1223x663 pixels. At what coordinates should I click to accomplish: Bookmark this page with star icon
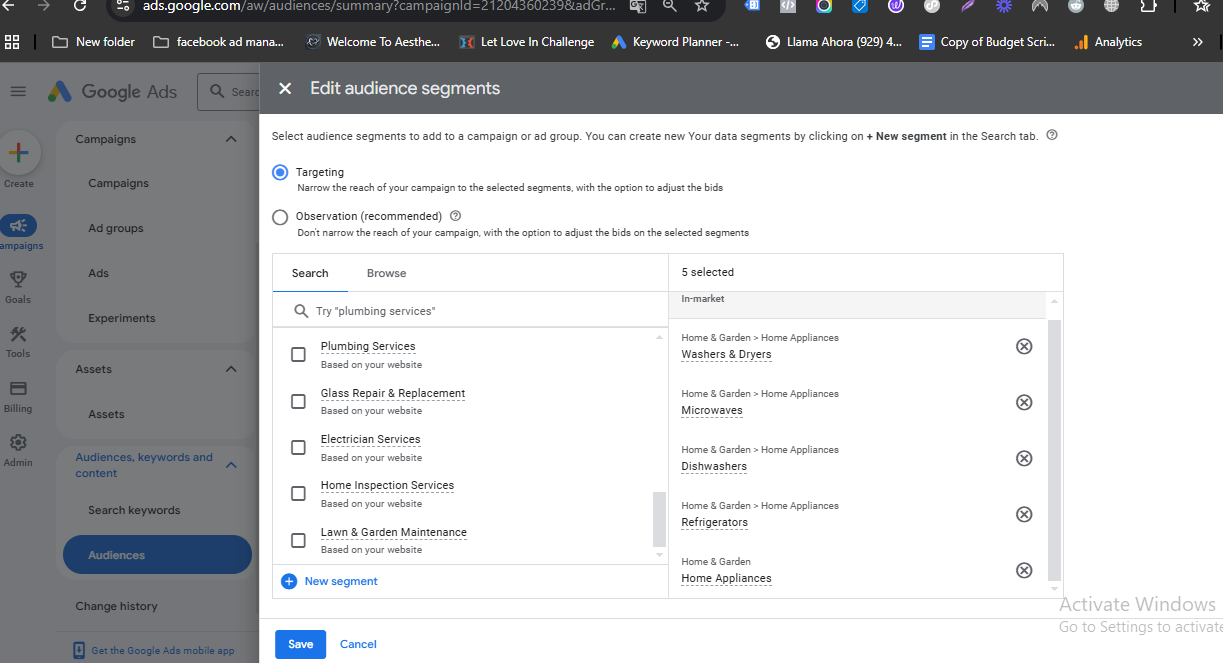[x=702, y=6]
